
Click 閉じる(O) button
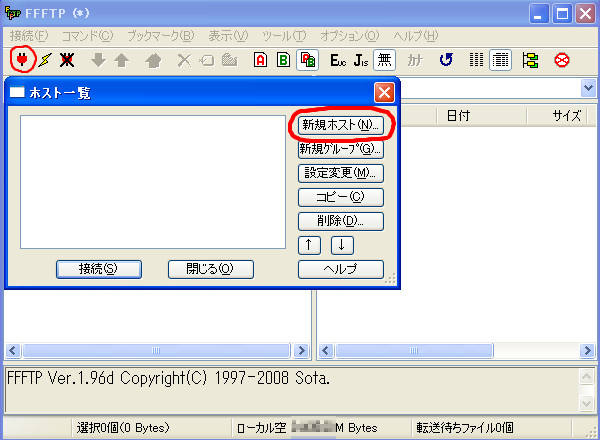coord(210,269)
